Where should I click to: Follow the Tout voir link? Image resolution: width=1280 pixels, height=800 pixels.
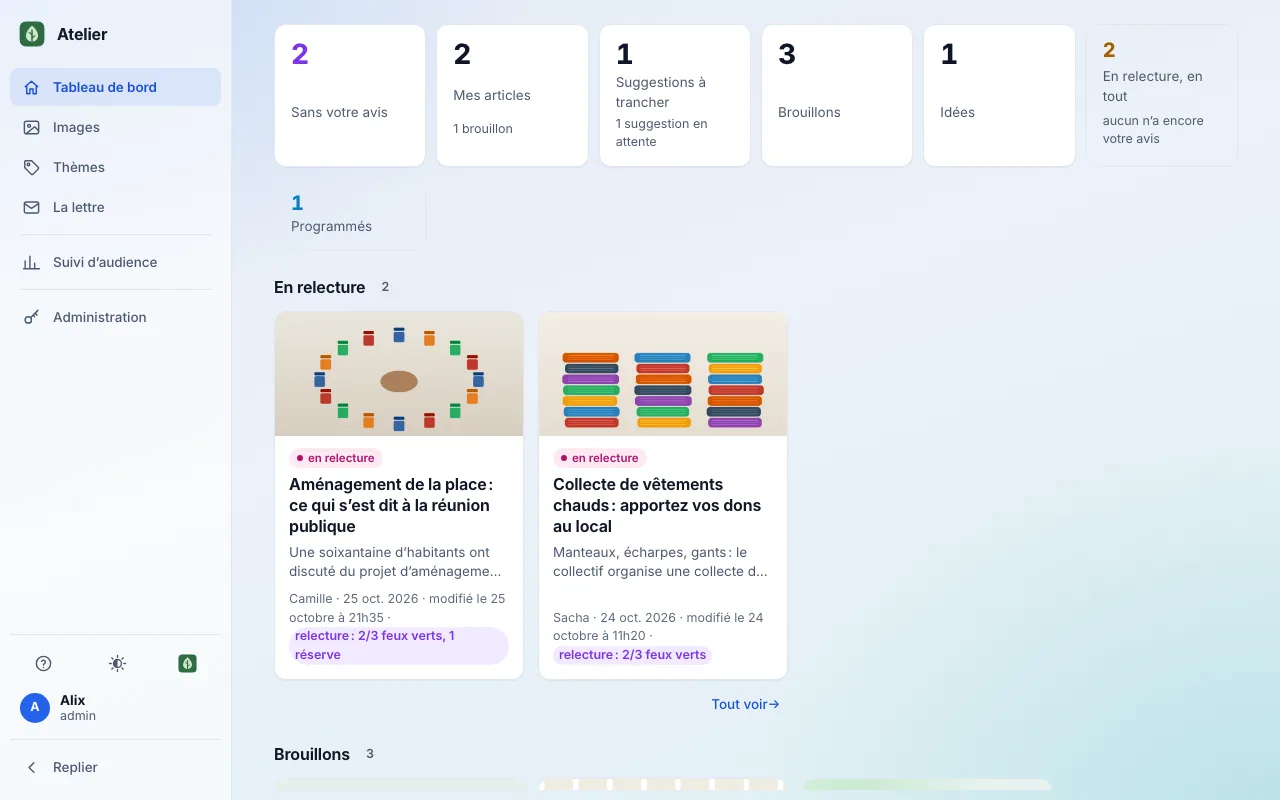pyautogui.click(x=745, y=704)
